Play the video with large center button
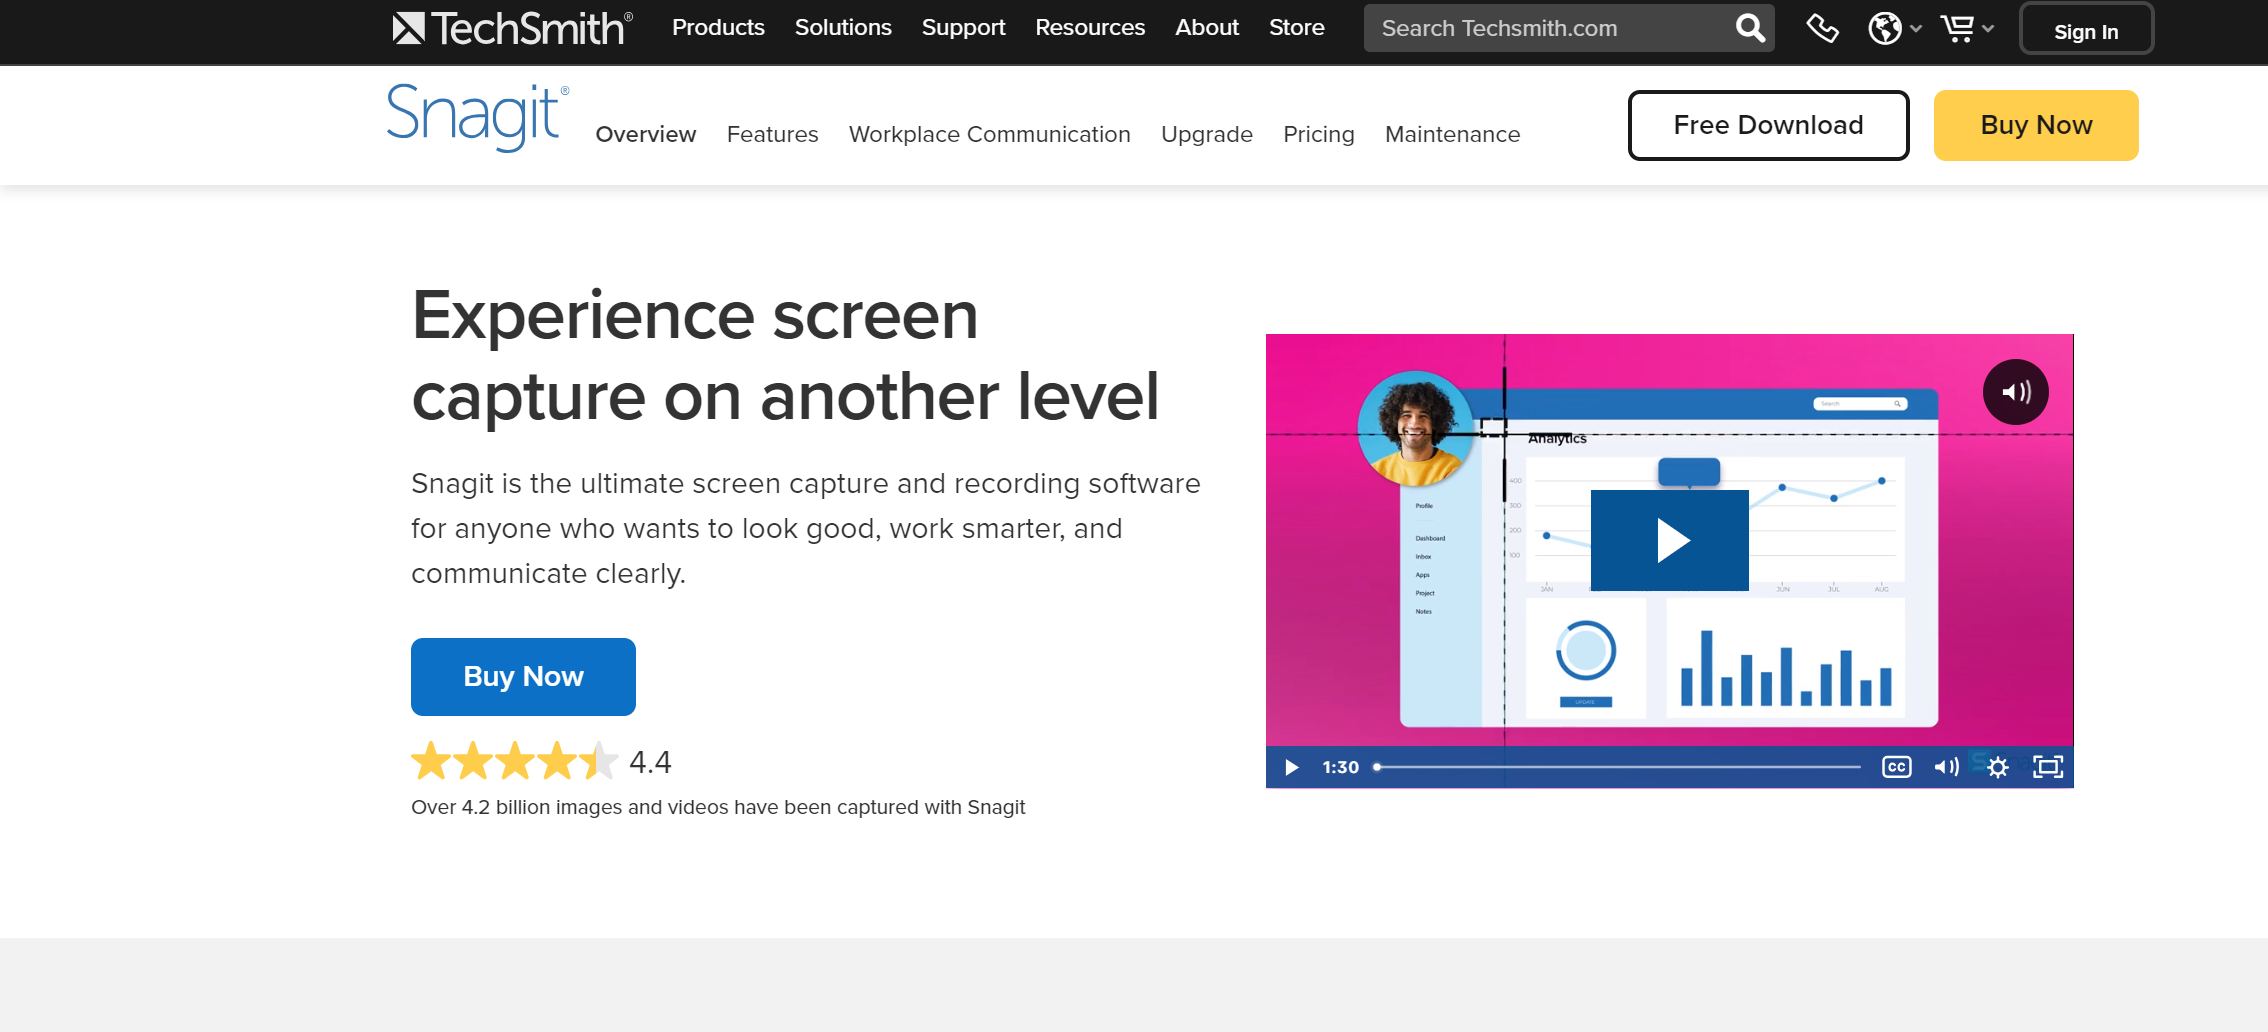The width and height of the screenshot is (2268, 1032). pyautogui.click(x=1669, y=540)
